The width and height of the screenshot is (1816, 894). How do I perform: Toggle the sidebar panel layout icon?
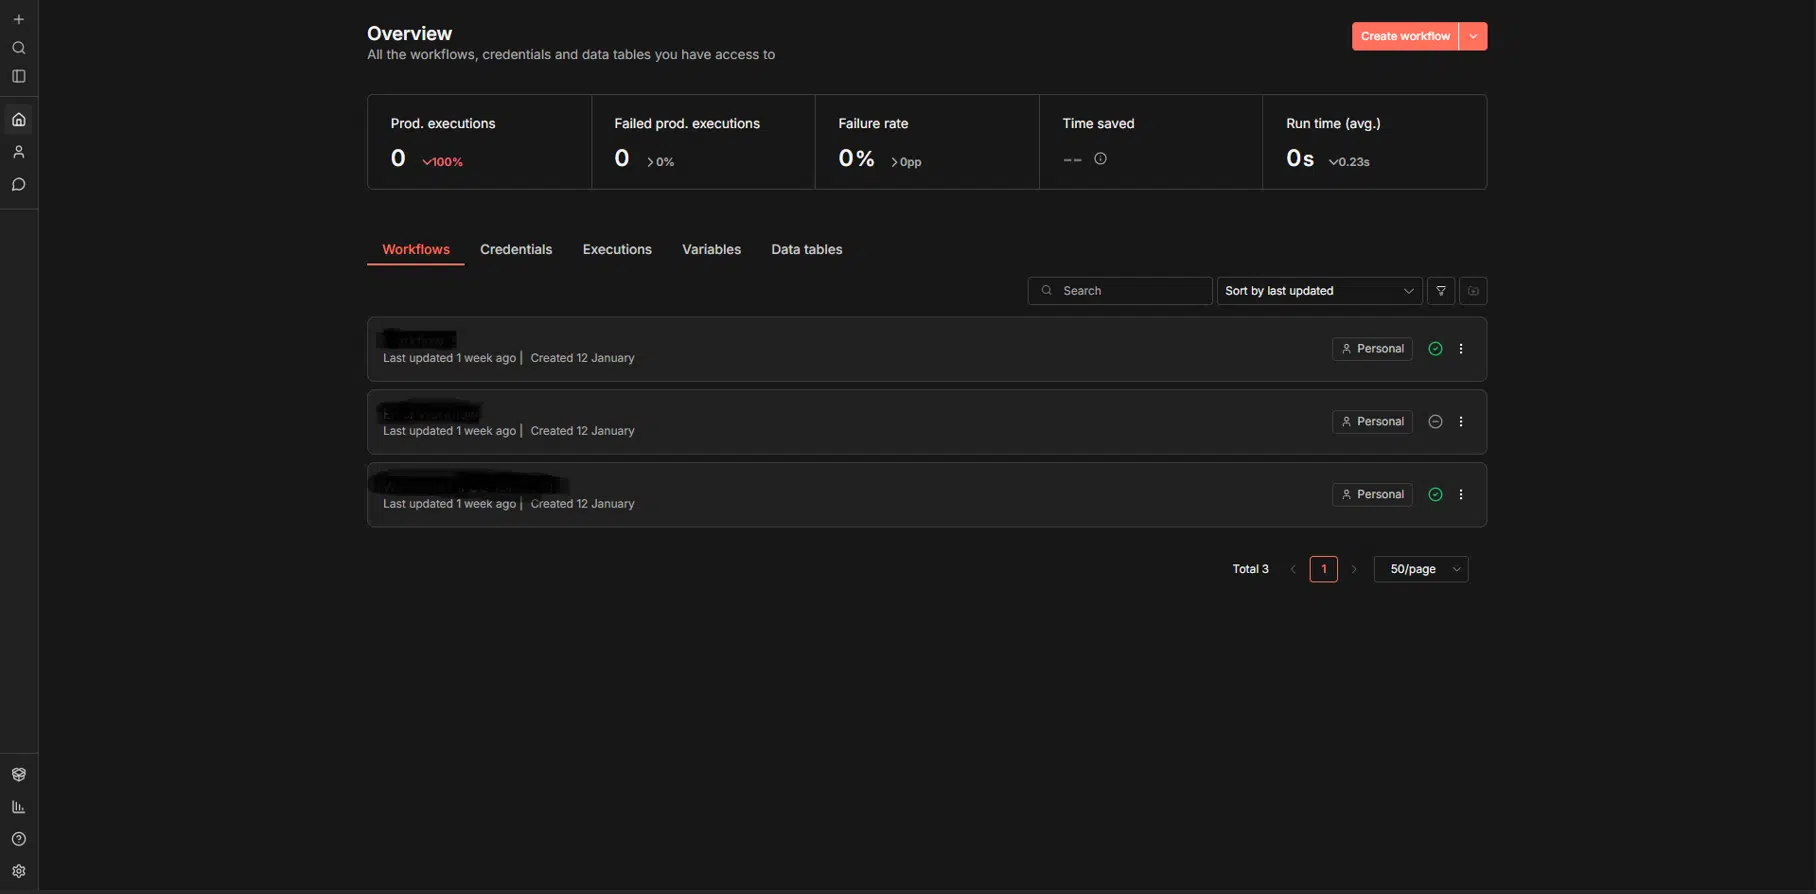[19, 76]
